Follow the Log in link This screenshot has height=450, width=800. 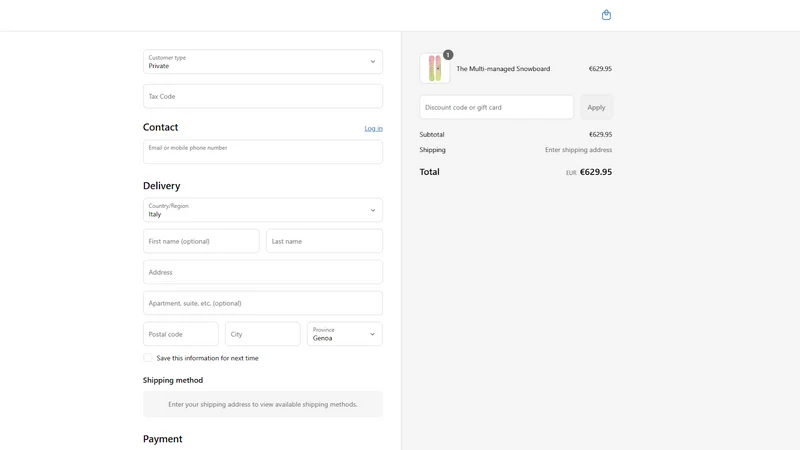373,129
